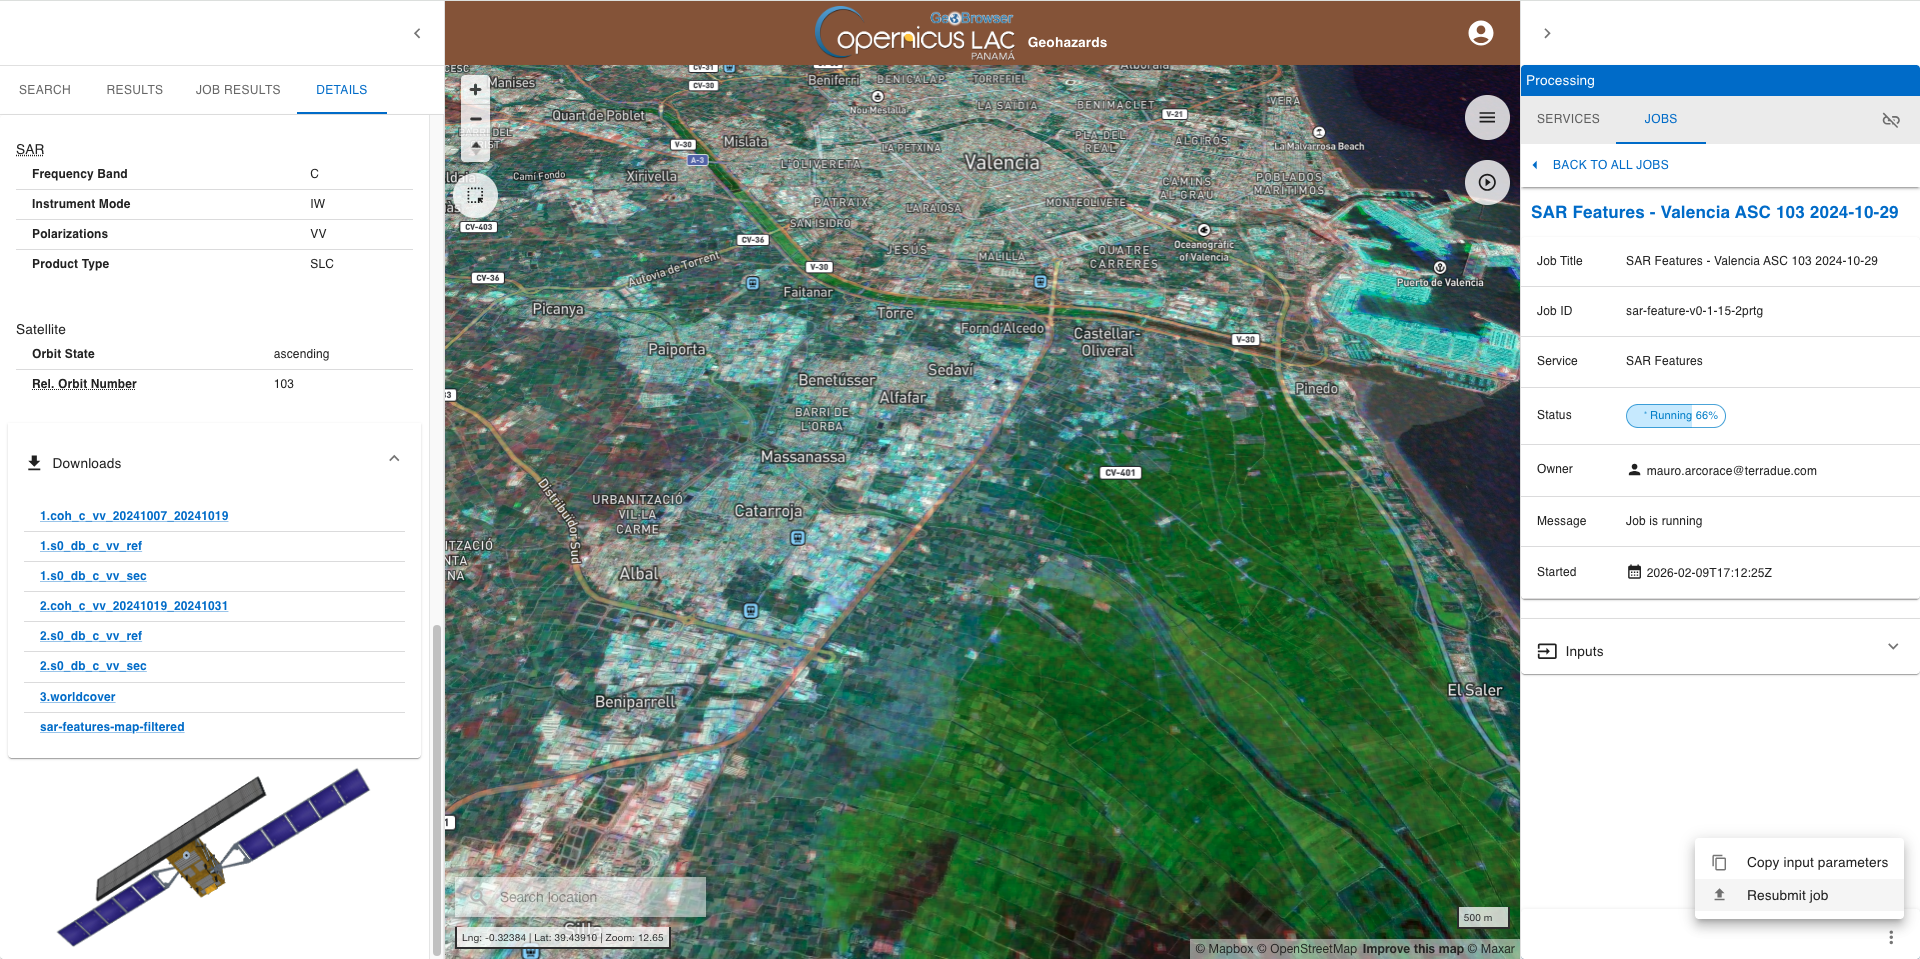Switch to the JOB RESULTS tab

coord(238,90)
